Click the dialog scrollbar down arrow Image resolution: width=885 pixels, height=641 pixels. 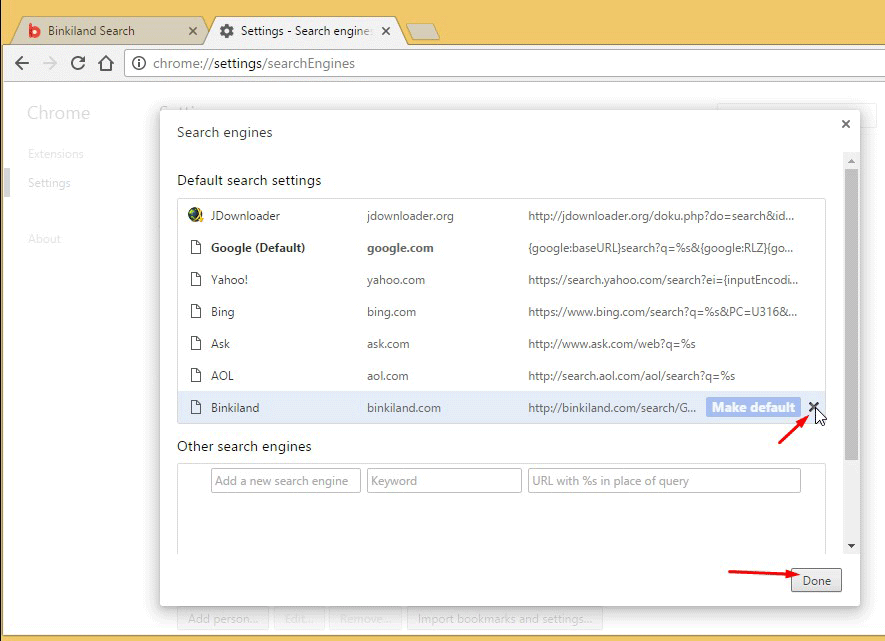(851, 546)
